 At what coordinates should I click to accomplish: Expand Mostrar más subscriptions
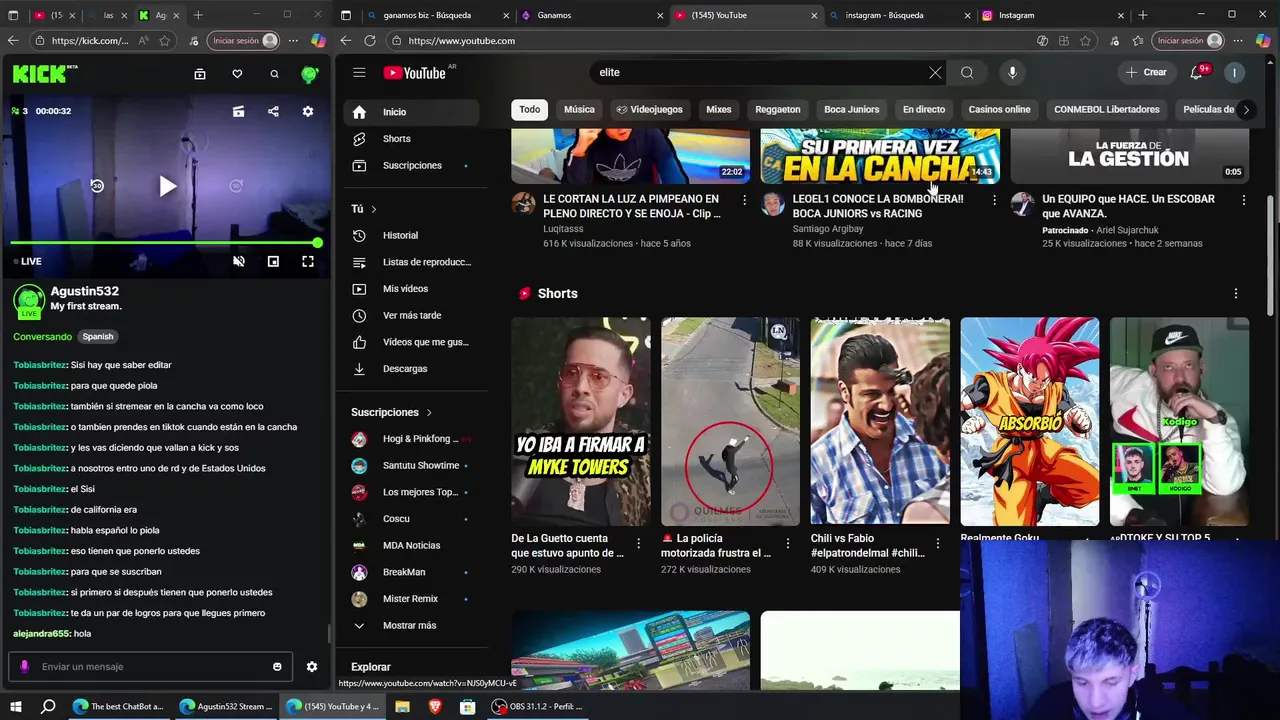coord(413,625)
